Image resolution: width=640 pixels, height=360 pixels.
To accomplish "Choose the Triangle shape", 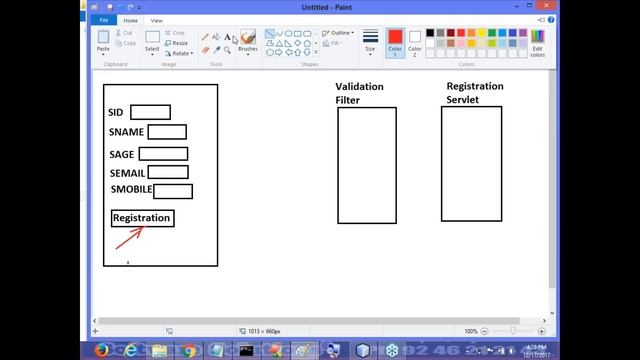I will point(279,43).
